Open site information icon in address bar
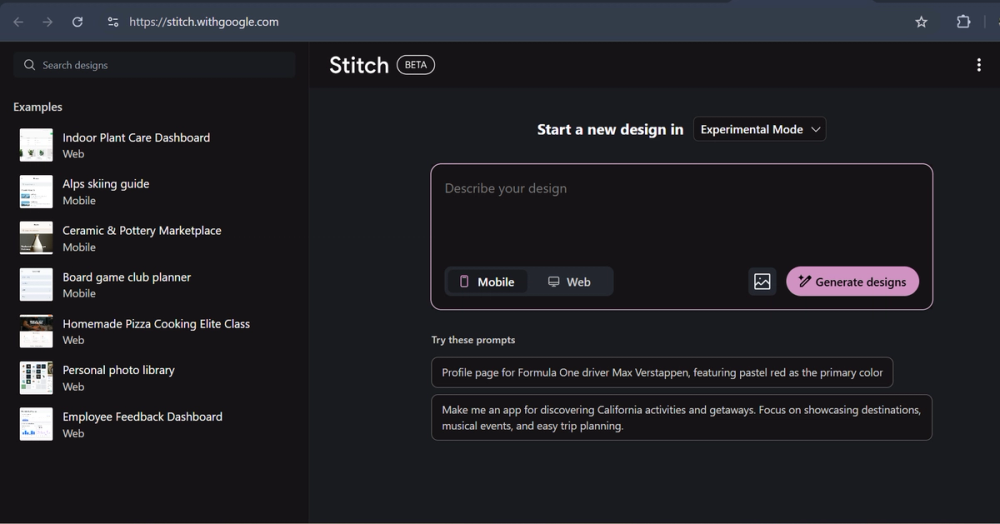 113,22
